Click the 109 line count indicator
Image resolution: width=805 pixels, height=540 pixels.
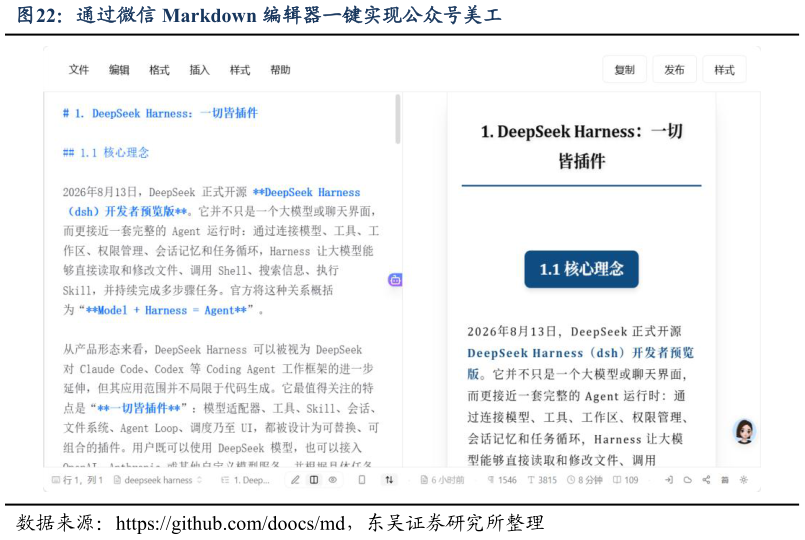625,480
